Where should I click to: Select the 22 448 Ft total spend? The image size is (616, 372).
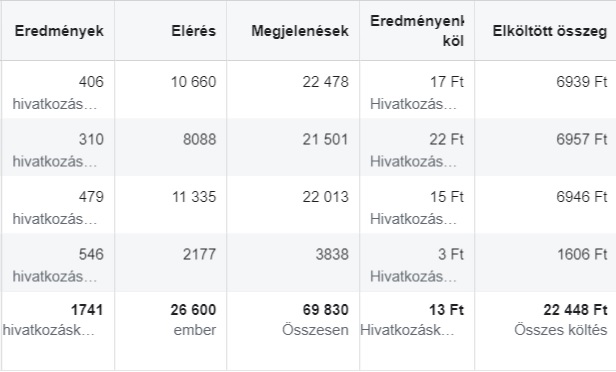pos(576,310)
